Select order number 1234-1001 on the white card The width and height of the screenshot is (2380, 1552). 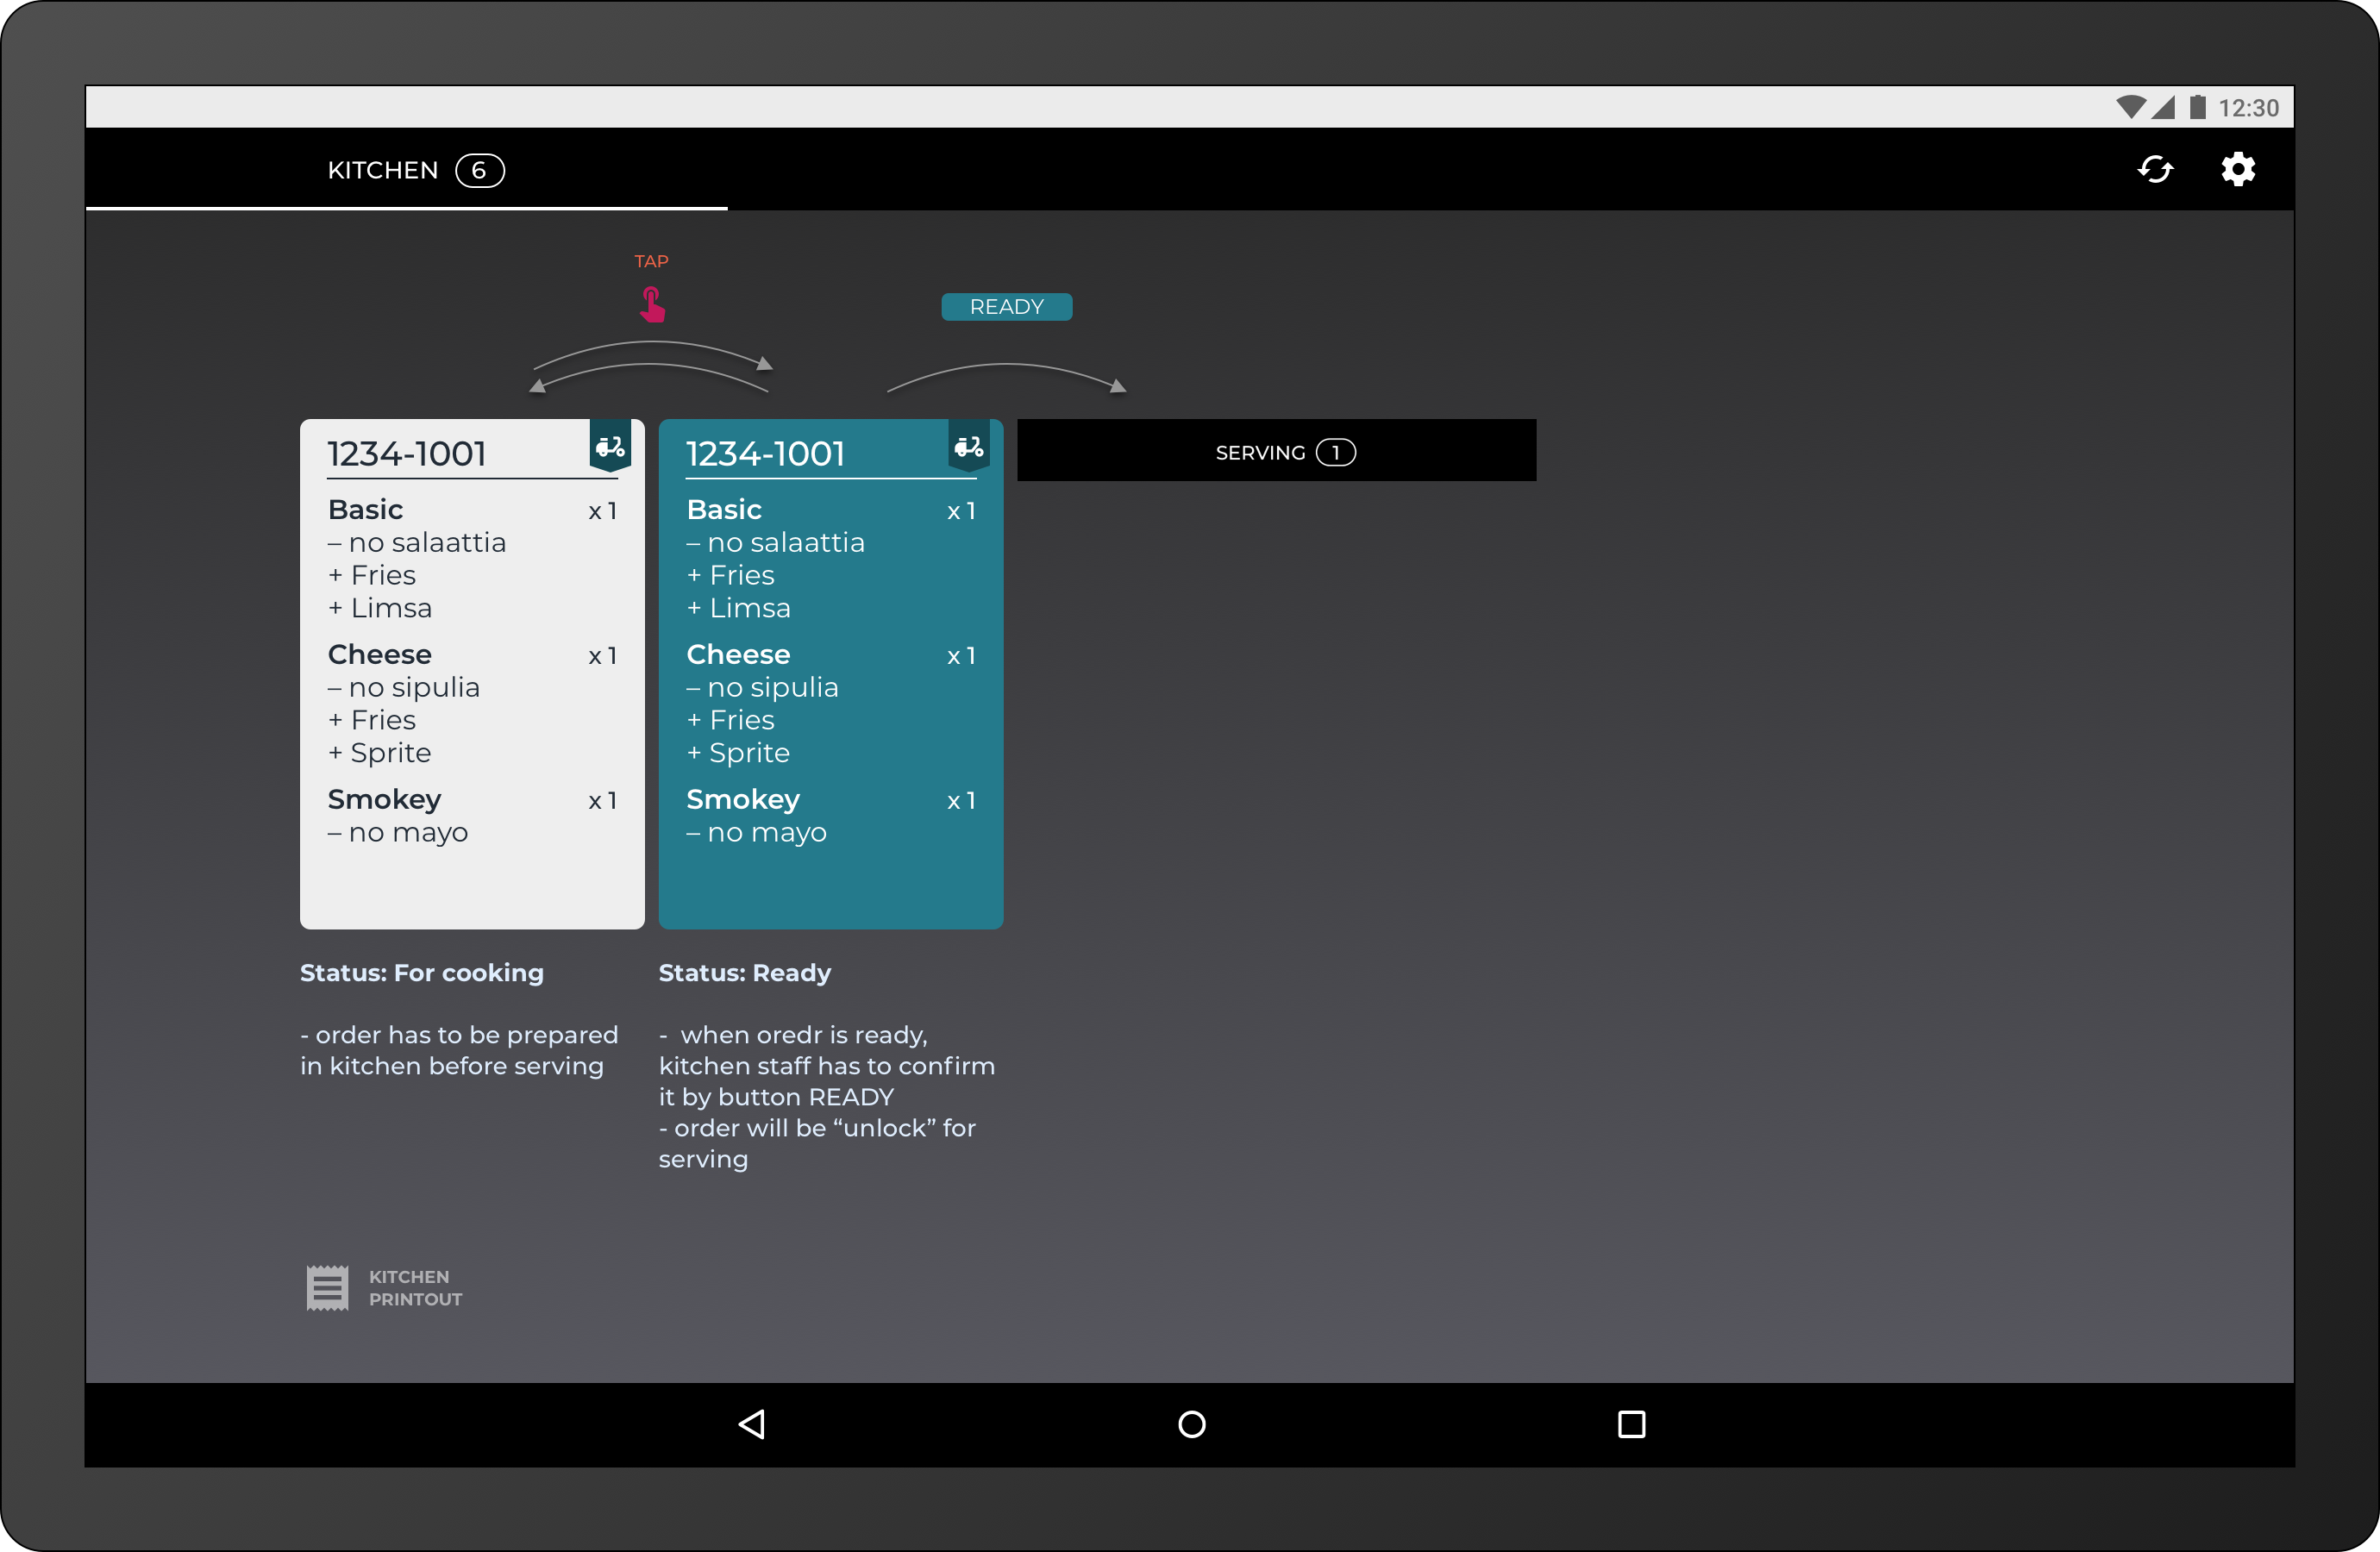(406, 452)
